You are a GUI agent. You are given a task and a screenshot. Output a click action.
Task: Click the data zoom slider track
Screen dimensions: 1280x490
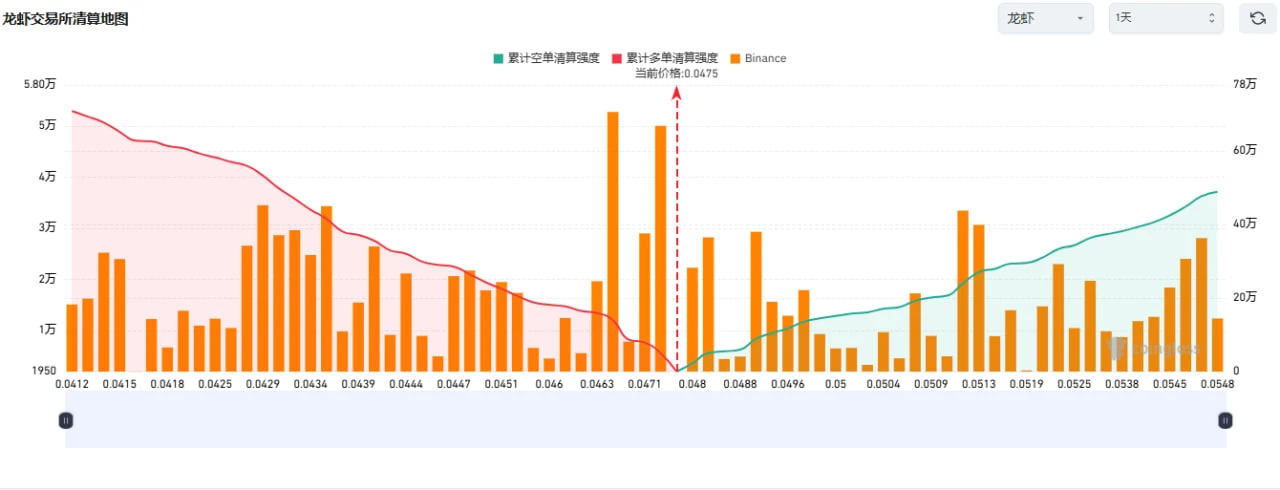(645, 419)
